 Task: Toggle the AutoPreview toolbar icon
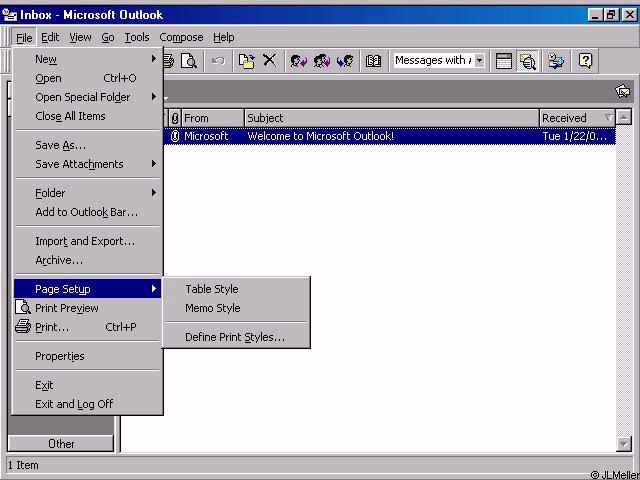pos(527,61)
